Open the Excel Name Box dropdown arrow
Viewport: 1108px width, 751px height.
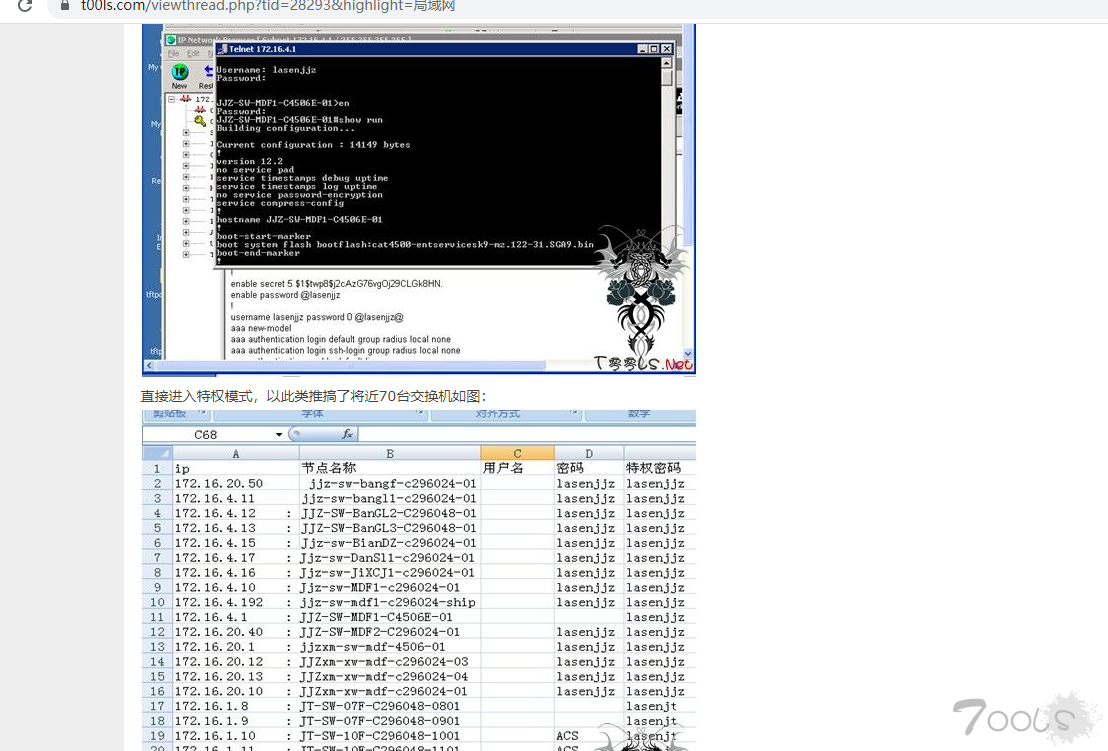(x=279, y=434)
